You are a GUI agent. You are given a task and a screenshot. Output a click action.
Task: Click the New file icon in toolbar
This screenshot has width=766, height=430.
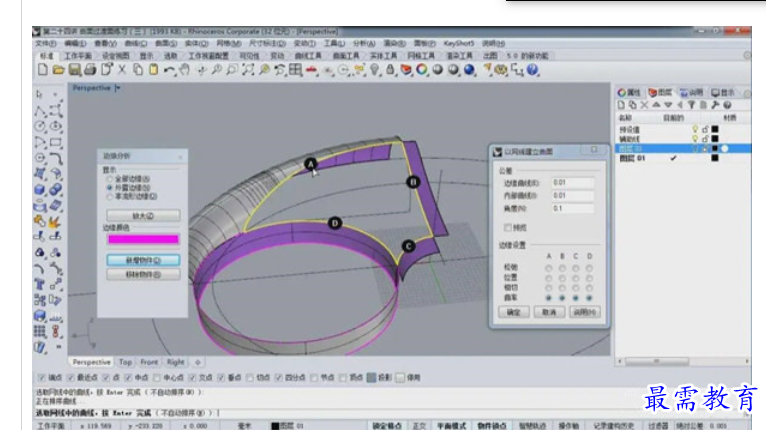[x=43, y=70]
